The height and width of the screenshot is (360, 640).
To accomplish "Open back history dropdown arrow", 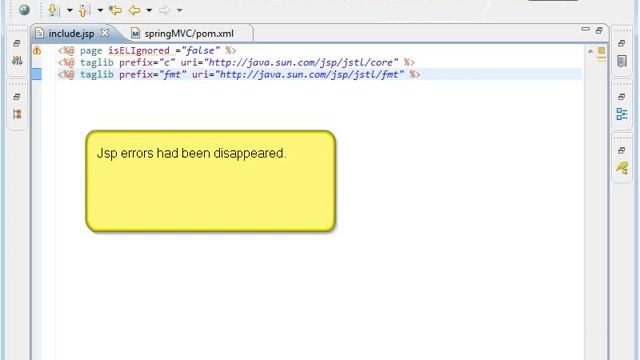I will (x=149, y=10).
